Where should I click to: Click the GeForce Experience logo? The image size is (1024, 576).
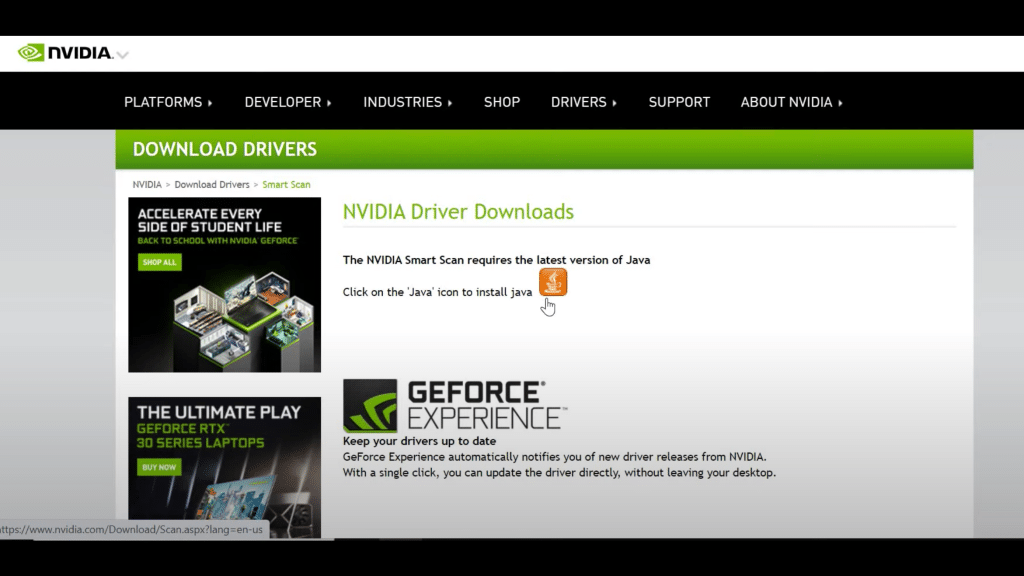click(x=455, y=406)
